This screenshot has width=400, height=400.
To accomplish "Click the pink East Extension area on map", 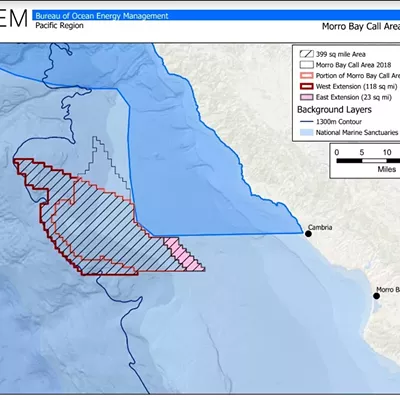I will [184, 255].
